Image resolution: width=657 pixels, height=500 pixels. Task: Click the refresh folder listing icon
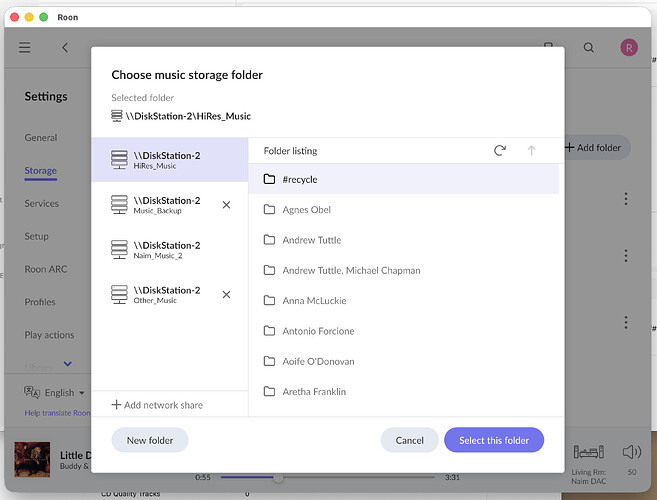[500, 151]
